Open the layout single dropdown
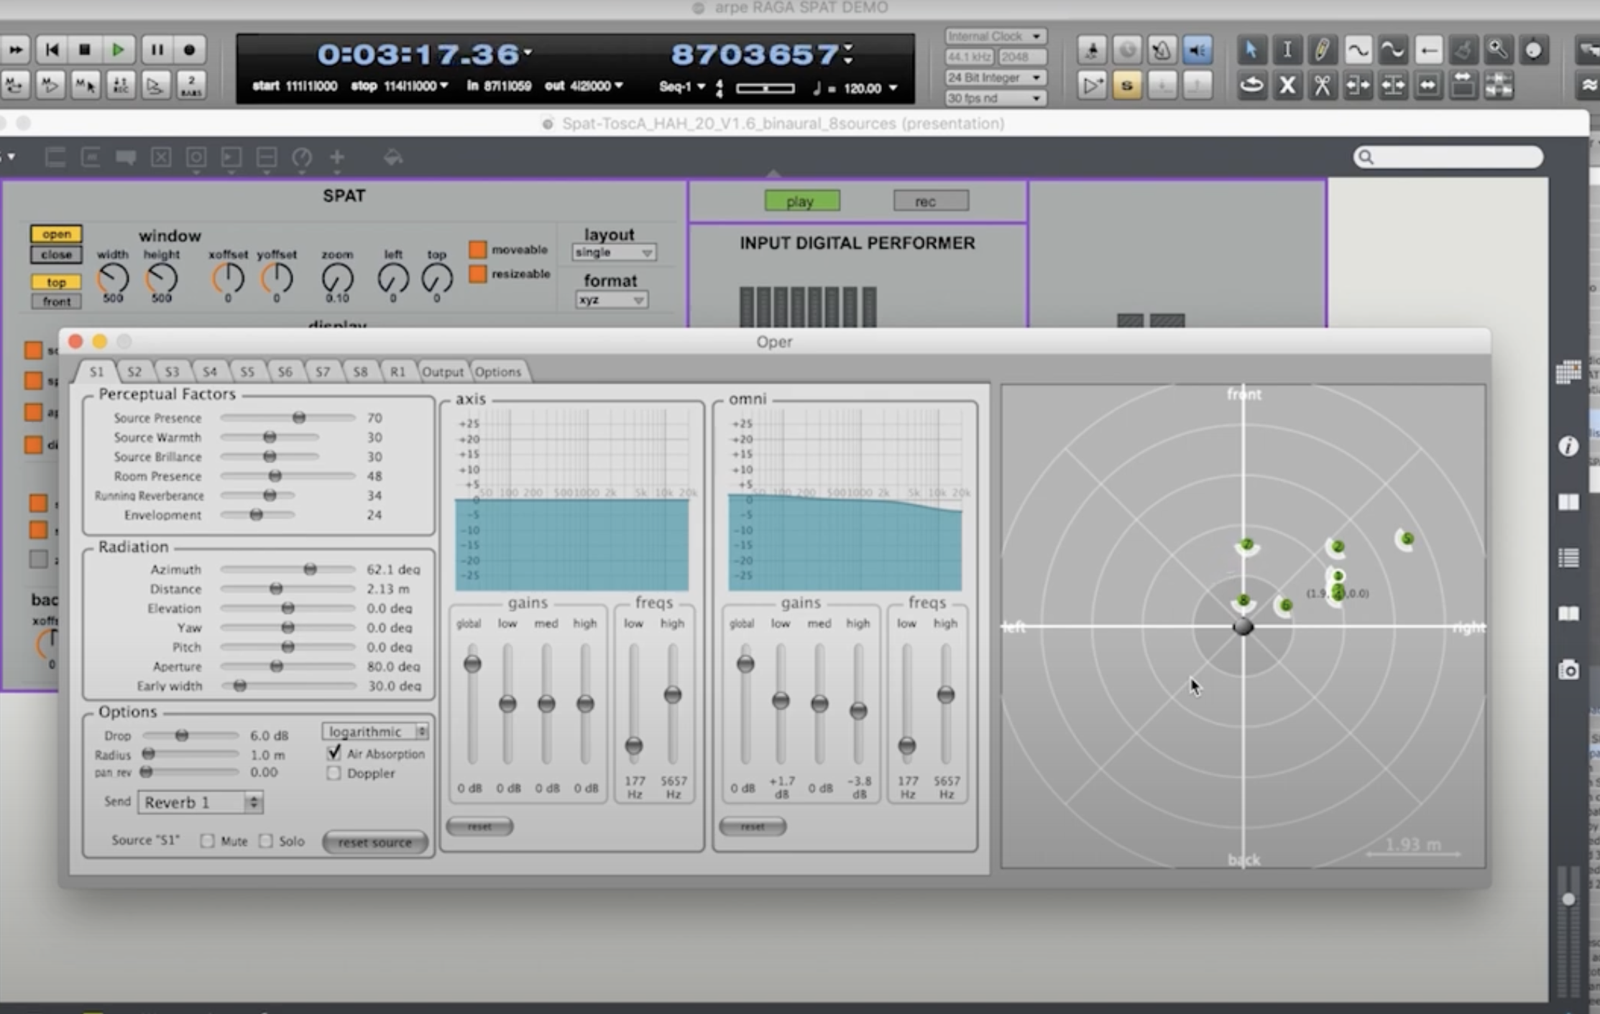 click(x=614, y=252)
